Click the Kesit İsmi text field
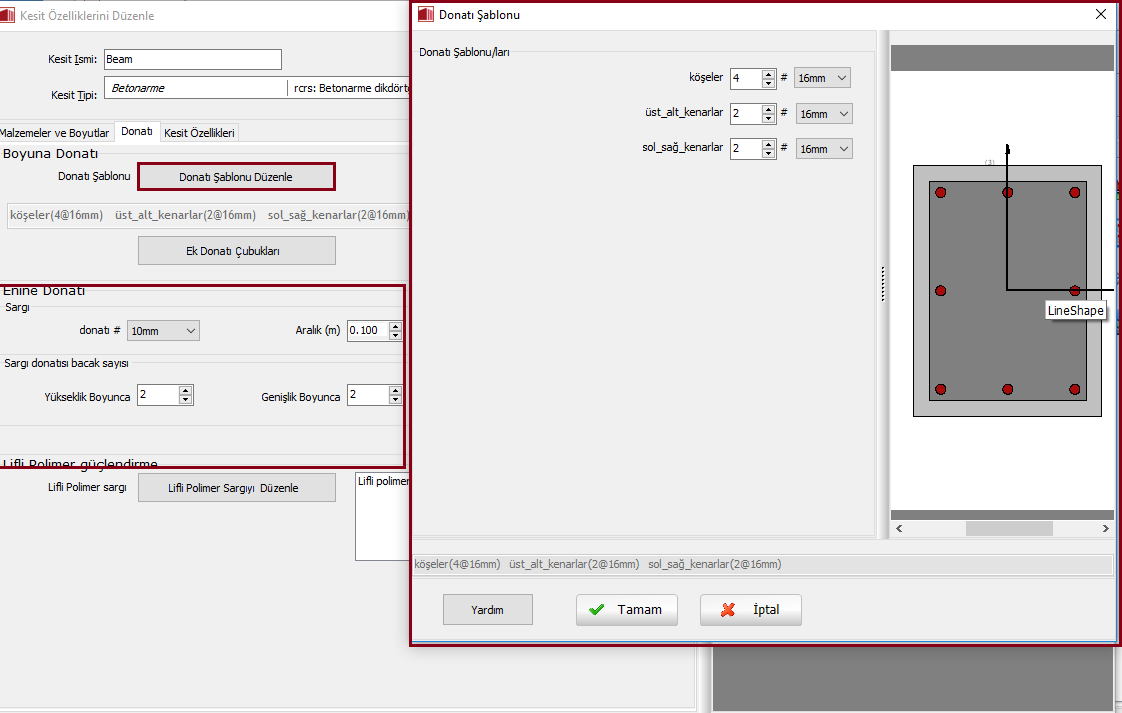1122x713 pixels. [x=192, y=60]
